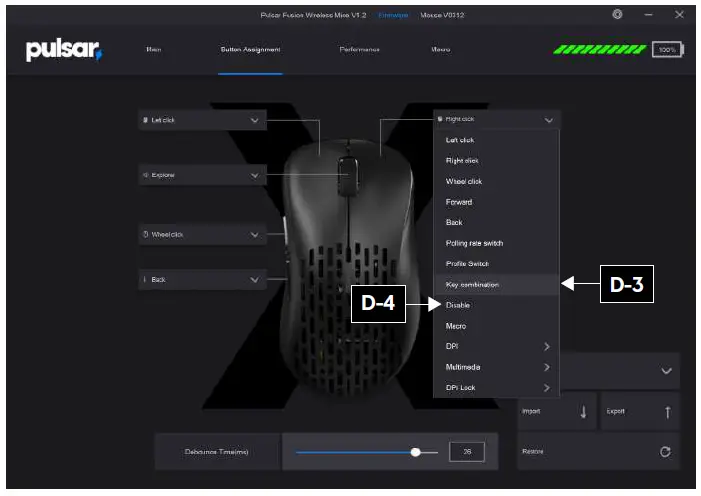
Task: Expand the DPI Lock submenu arrow
Action: [547, 388]
